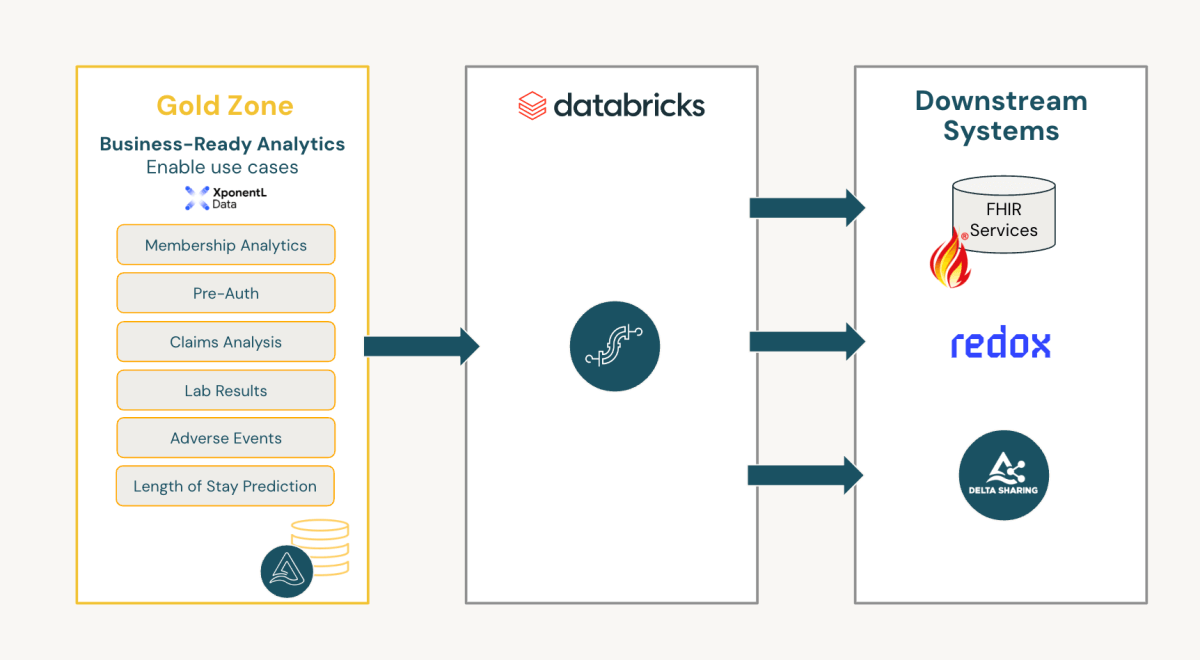Click the Databricks logo

coord(611,105)
